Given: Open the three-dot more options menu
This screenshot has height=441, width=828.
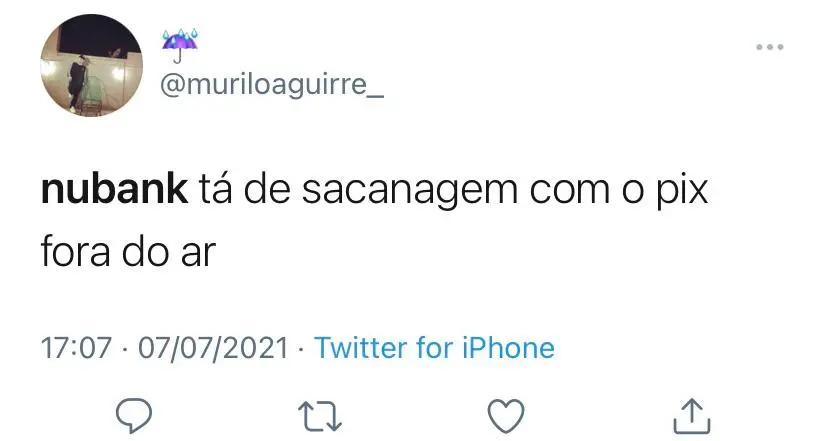Looking at the screenshot, I should (770, 48).
